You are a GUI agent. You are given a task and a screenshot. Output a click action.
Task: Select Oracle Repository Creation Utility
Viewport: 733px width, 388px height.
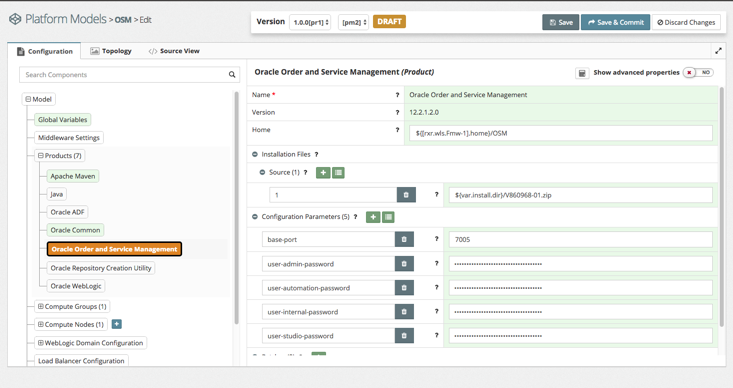[x=101, y=268]
